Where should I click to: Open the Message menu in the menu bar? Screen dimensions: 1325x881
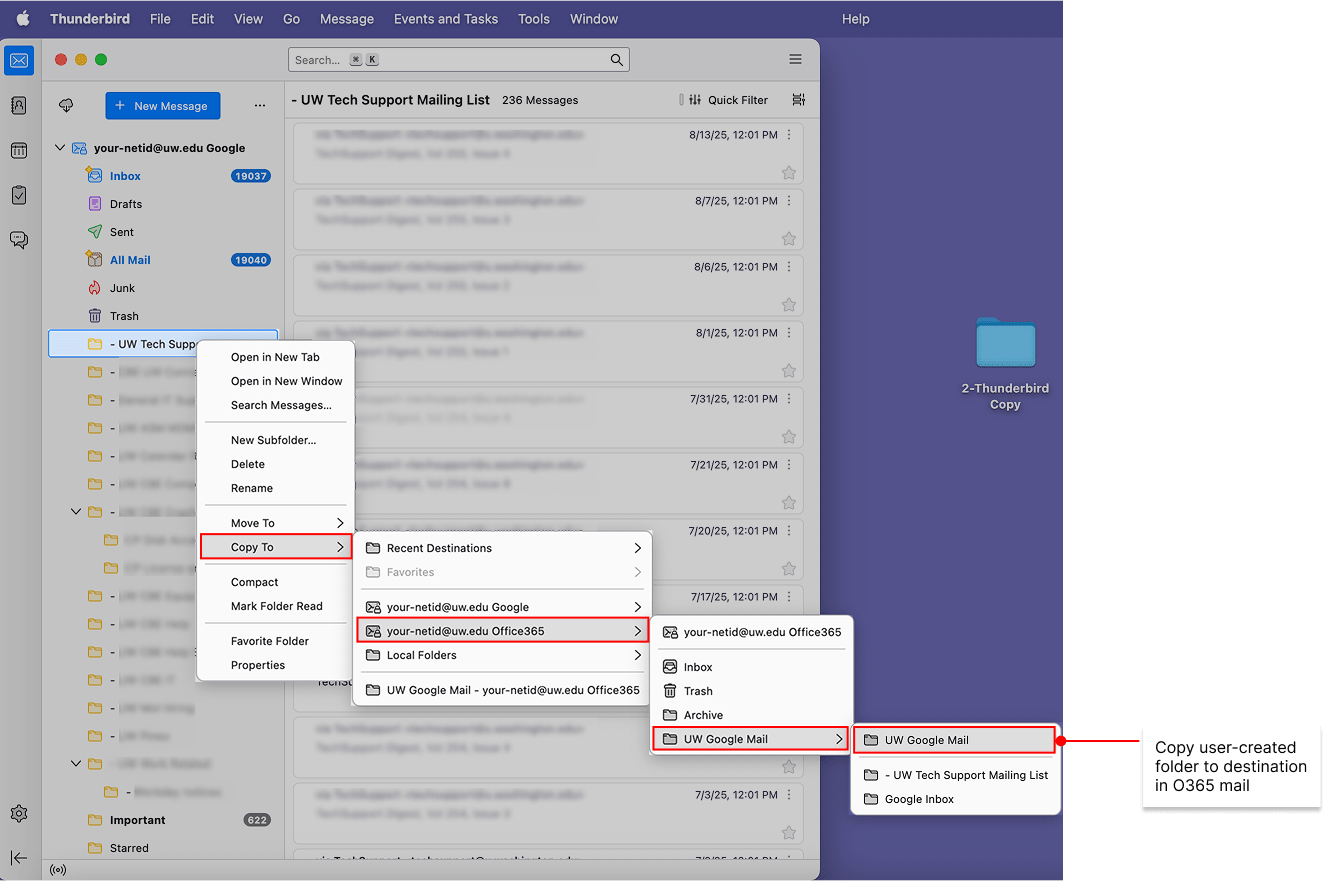click(x=346, y=18)
